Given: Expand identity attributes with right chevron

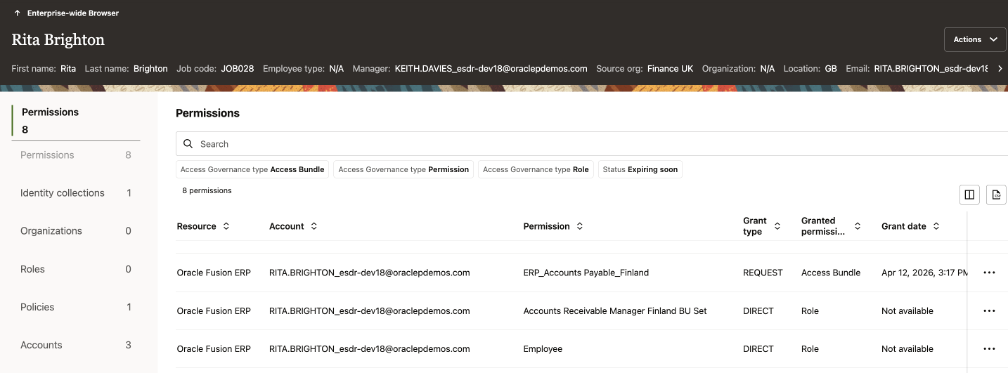Looking at the screenshot, I should [1000, 68].
